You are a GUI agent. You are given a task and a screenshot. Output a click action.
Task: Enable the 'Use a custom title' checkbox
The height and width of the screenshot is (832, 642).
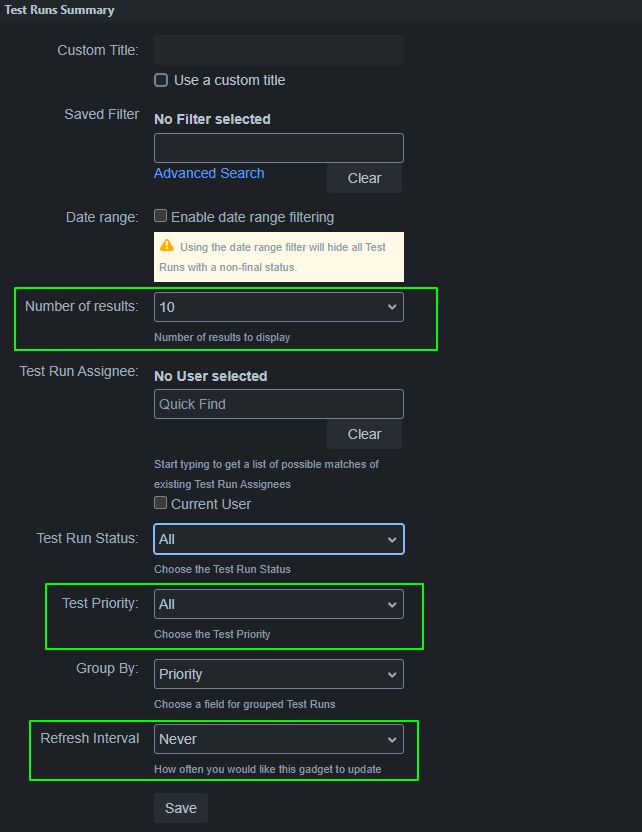161,80
